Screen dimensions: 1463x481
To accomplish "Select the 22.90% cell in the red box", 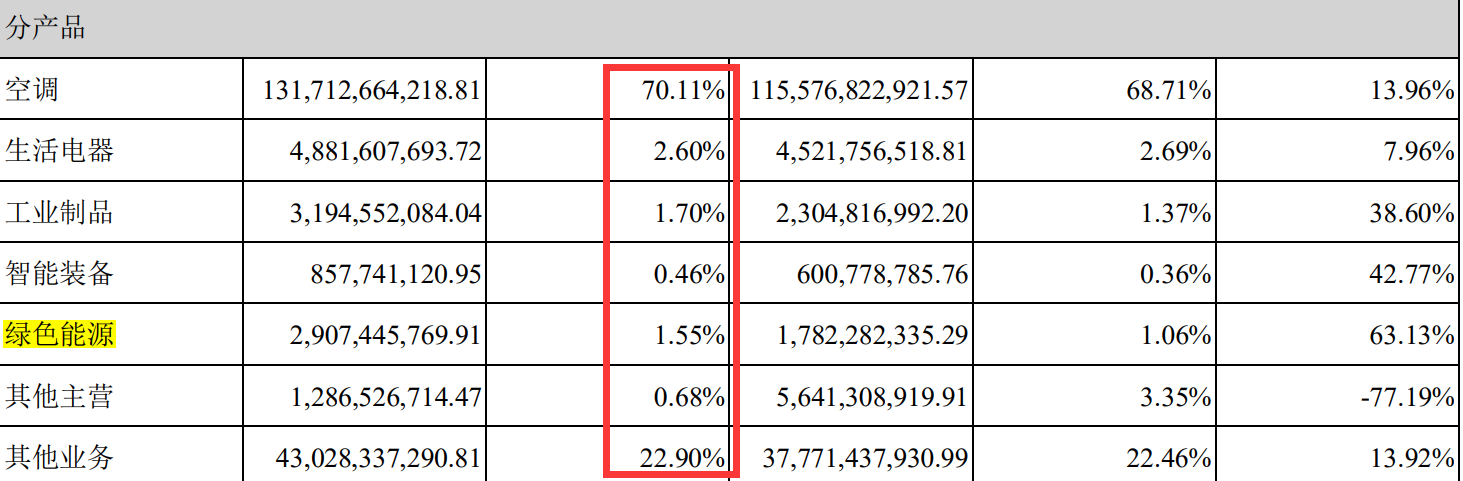I will pos(682,459).
